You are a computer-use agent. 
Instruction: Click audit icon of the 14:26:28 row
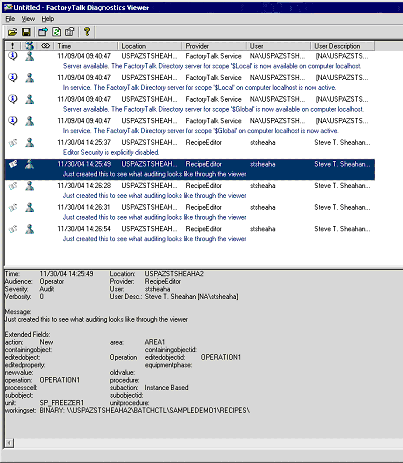point(13,186)
